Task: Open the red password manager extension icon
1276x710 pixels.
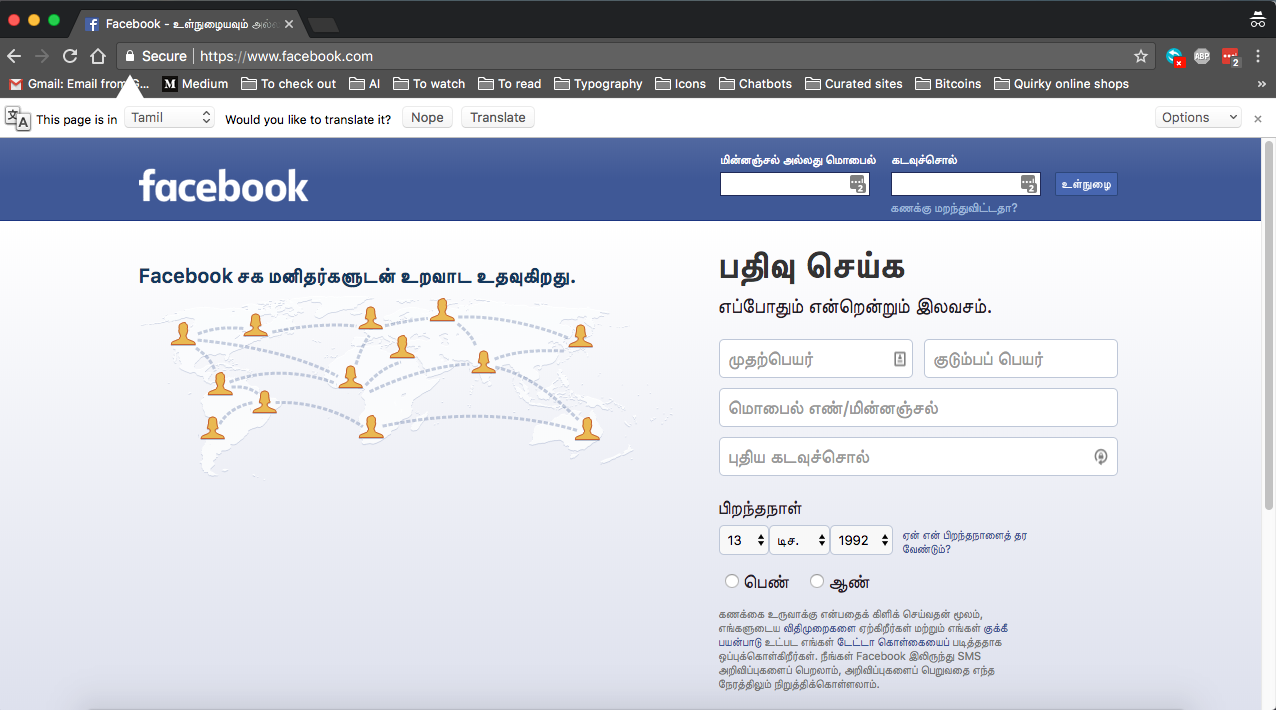Action: click(1231, 57)
